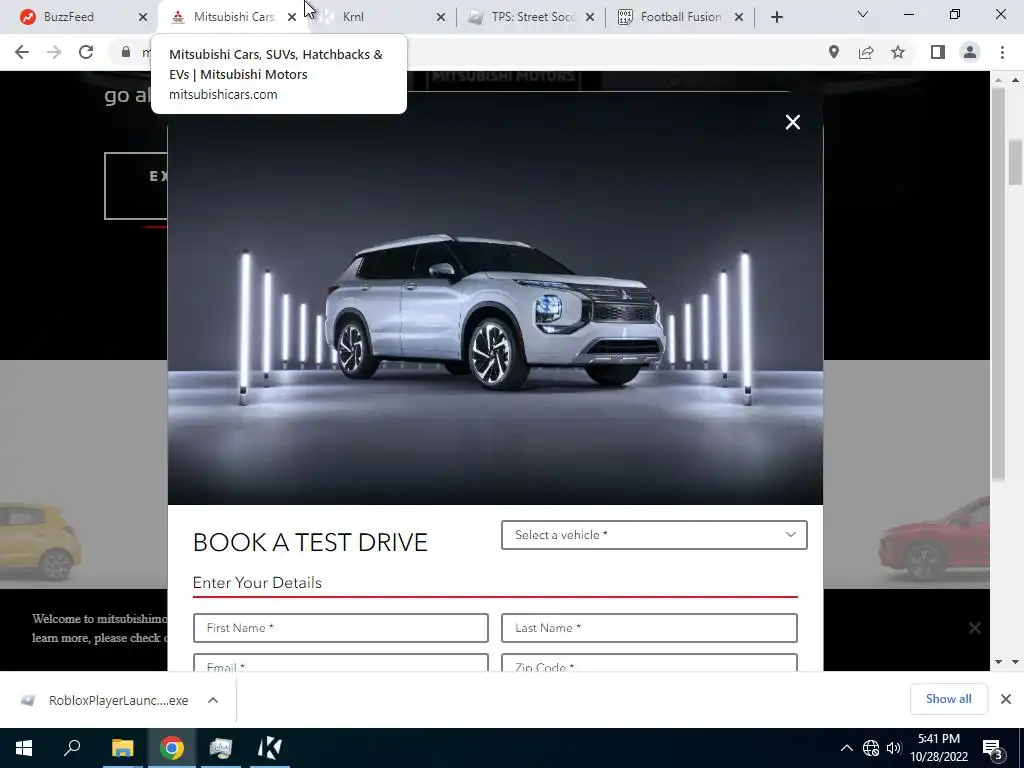Open a new browser tab
Image resolution: width=1024 pixels, height=768 pixels.
pyautogui.click(x=776, y=17)
